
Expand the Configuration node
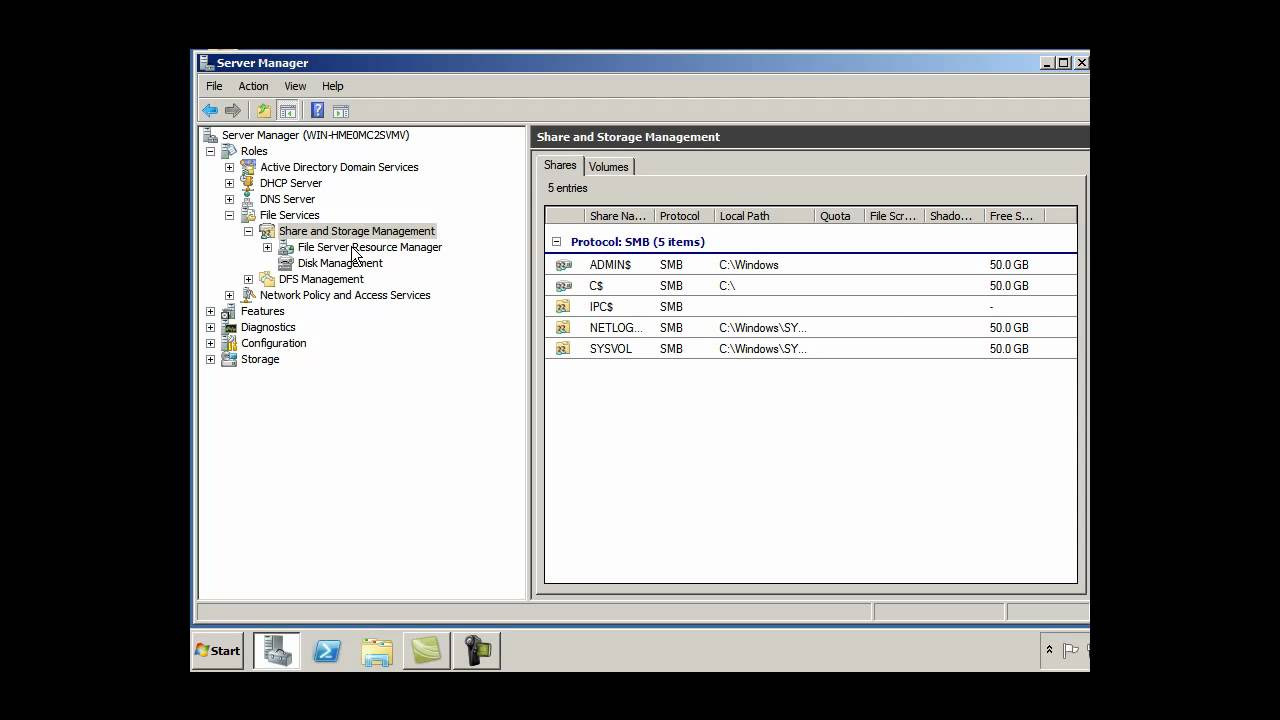coord(210,343)
